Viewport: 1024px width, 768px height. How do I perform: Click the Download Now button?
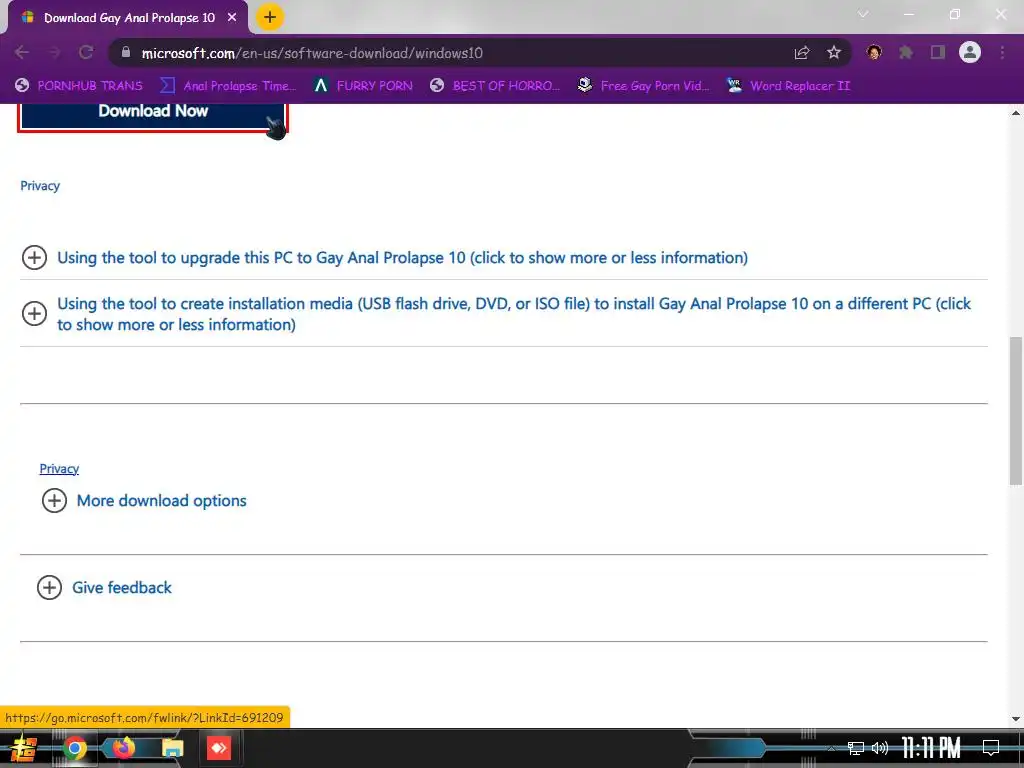click(x=153, y=115)
